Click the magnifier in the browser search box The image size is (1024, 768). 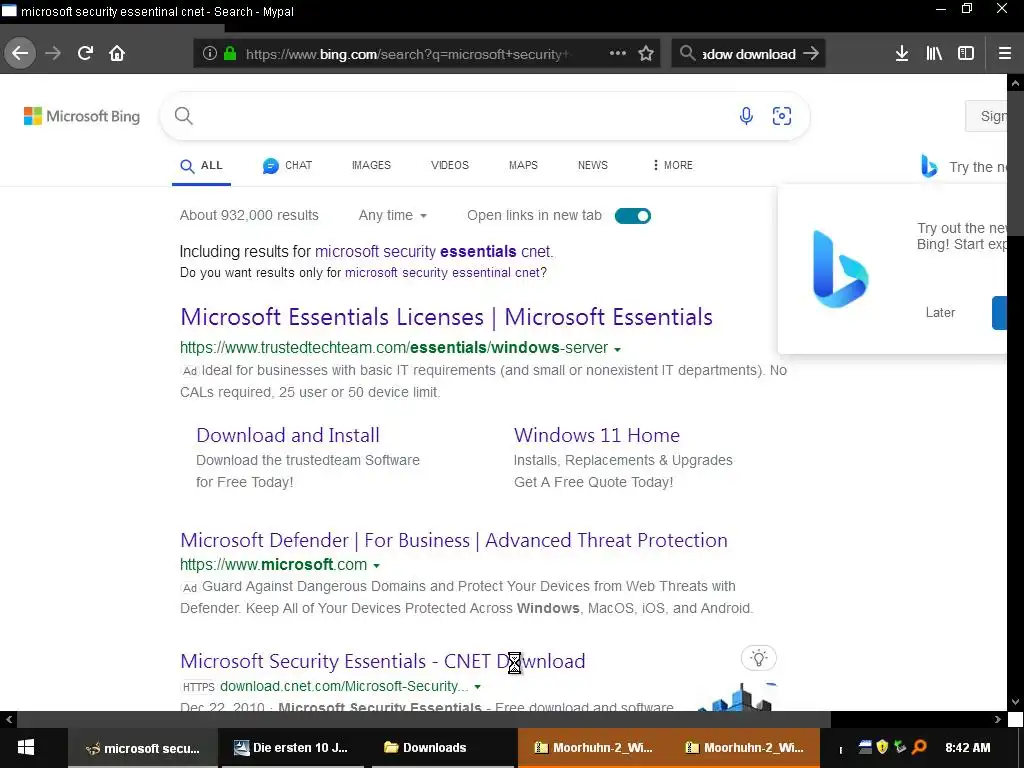click(x=687, y=53)
